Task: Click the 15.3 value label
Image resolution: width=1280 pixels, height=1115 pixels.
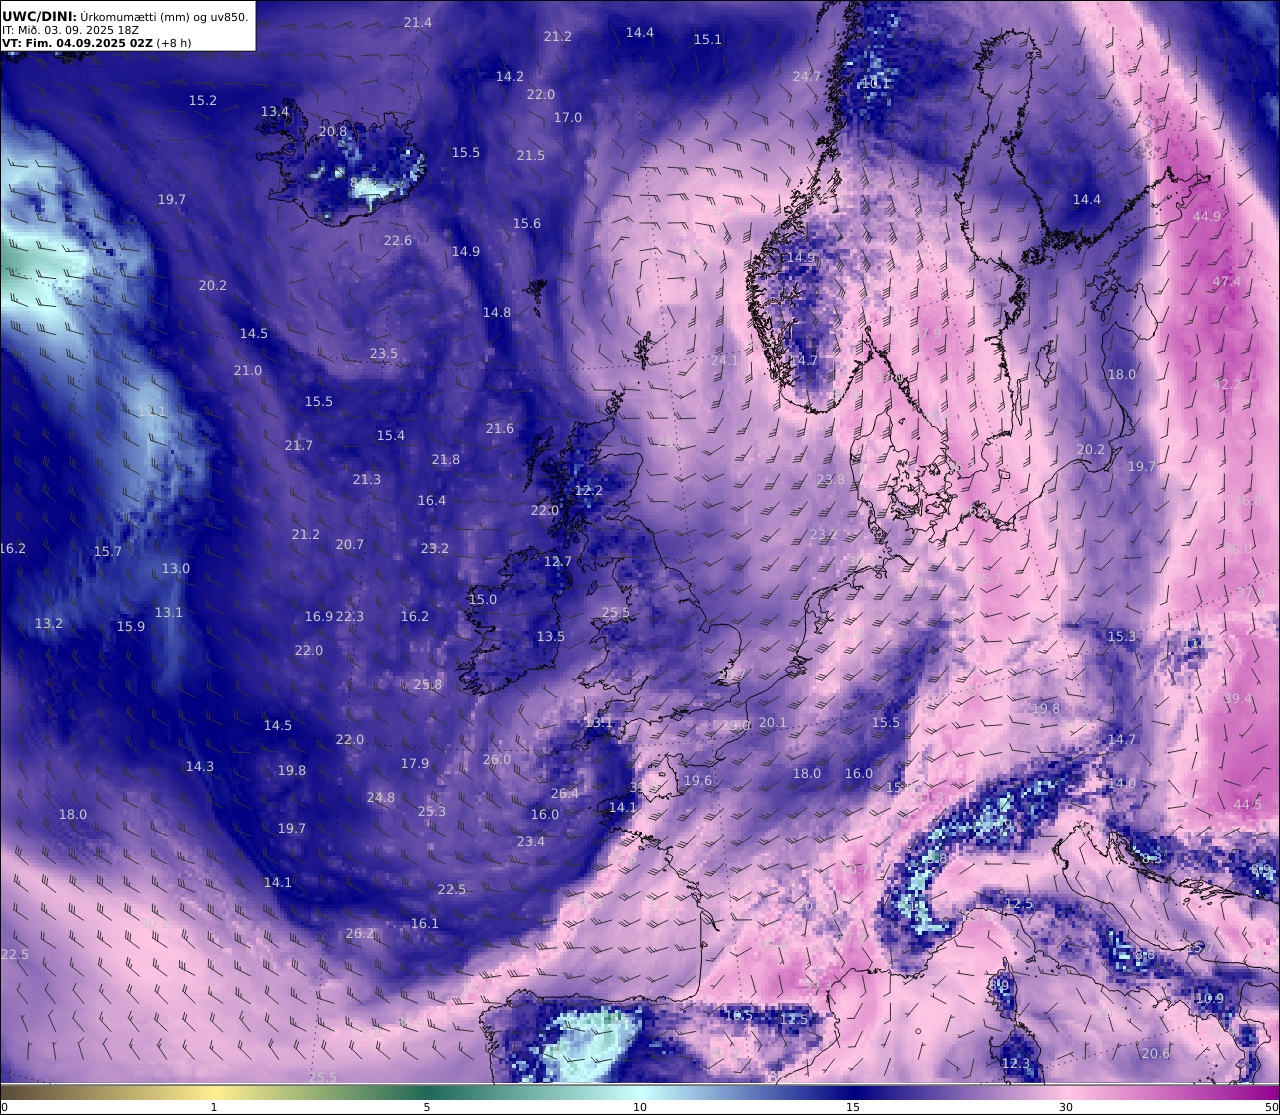Action: coord(1122,636)
